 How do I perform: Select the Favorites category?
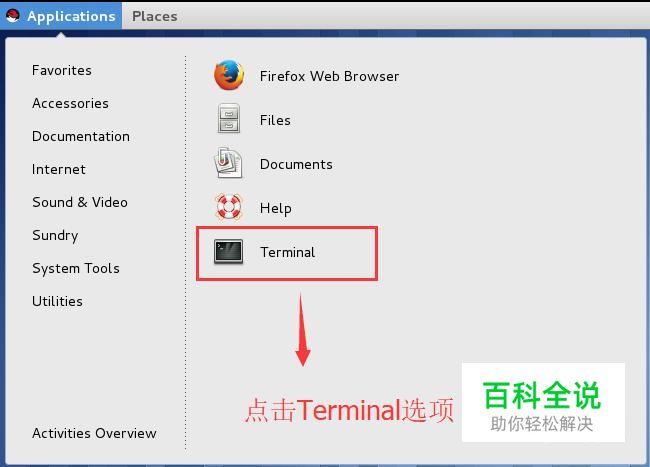[62, 70]
